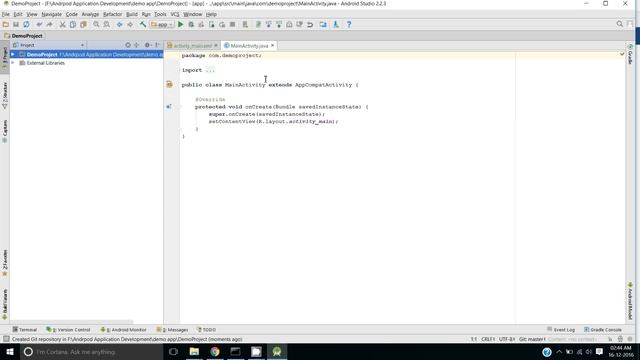The width and height of the screenshot is (640, 360).
Task: Open the Build menu
Action: click(131, 14)
